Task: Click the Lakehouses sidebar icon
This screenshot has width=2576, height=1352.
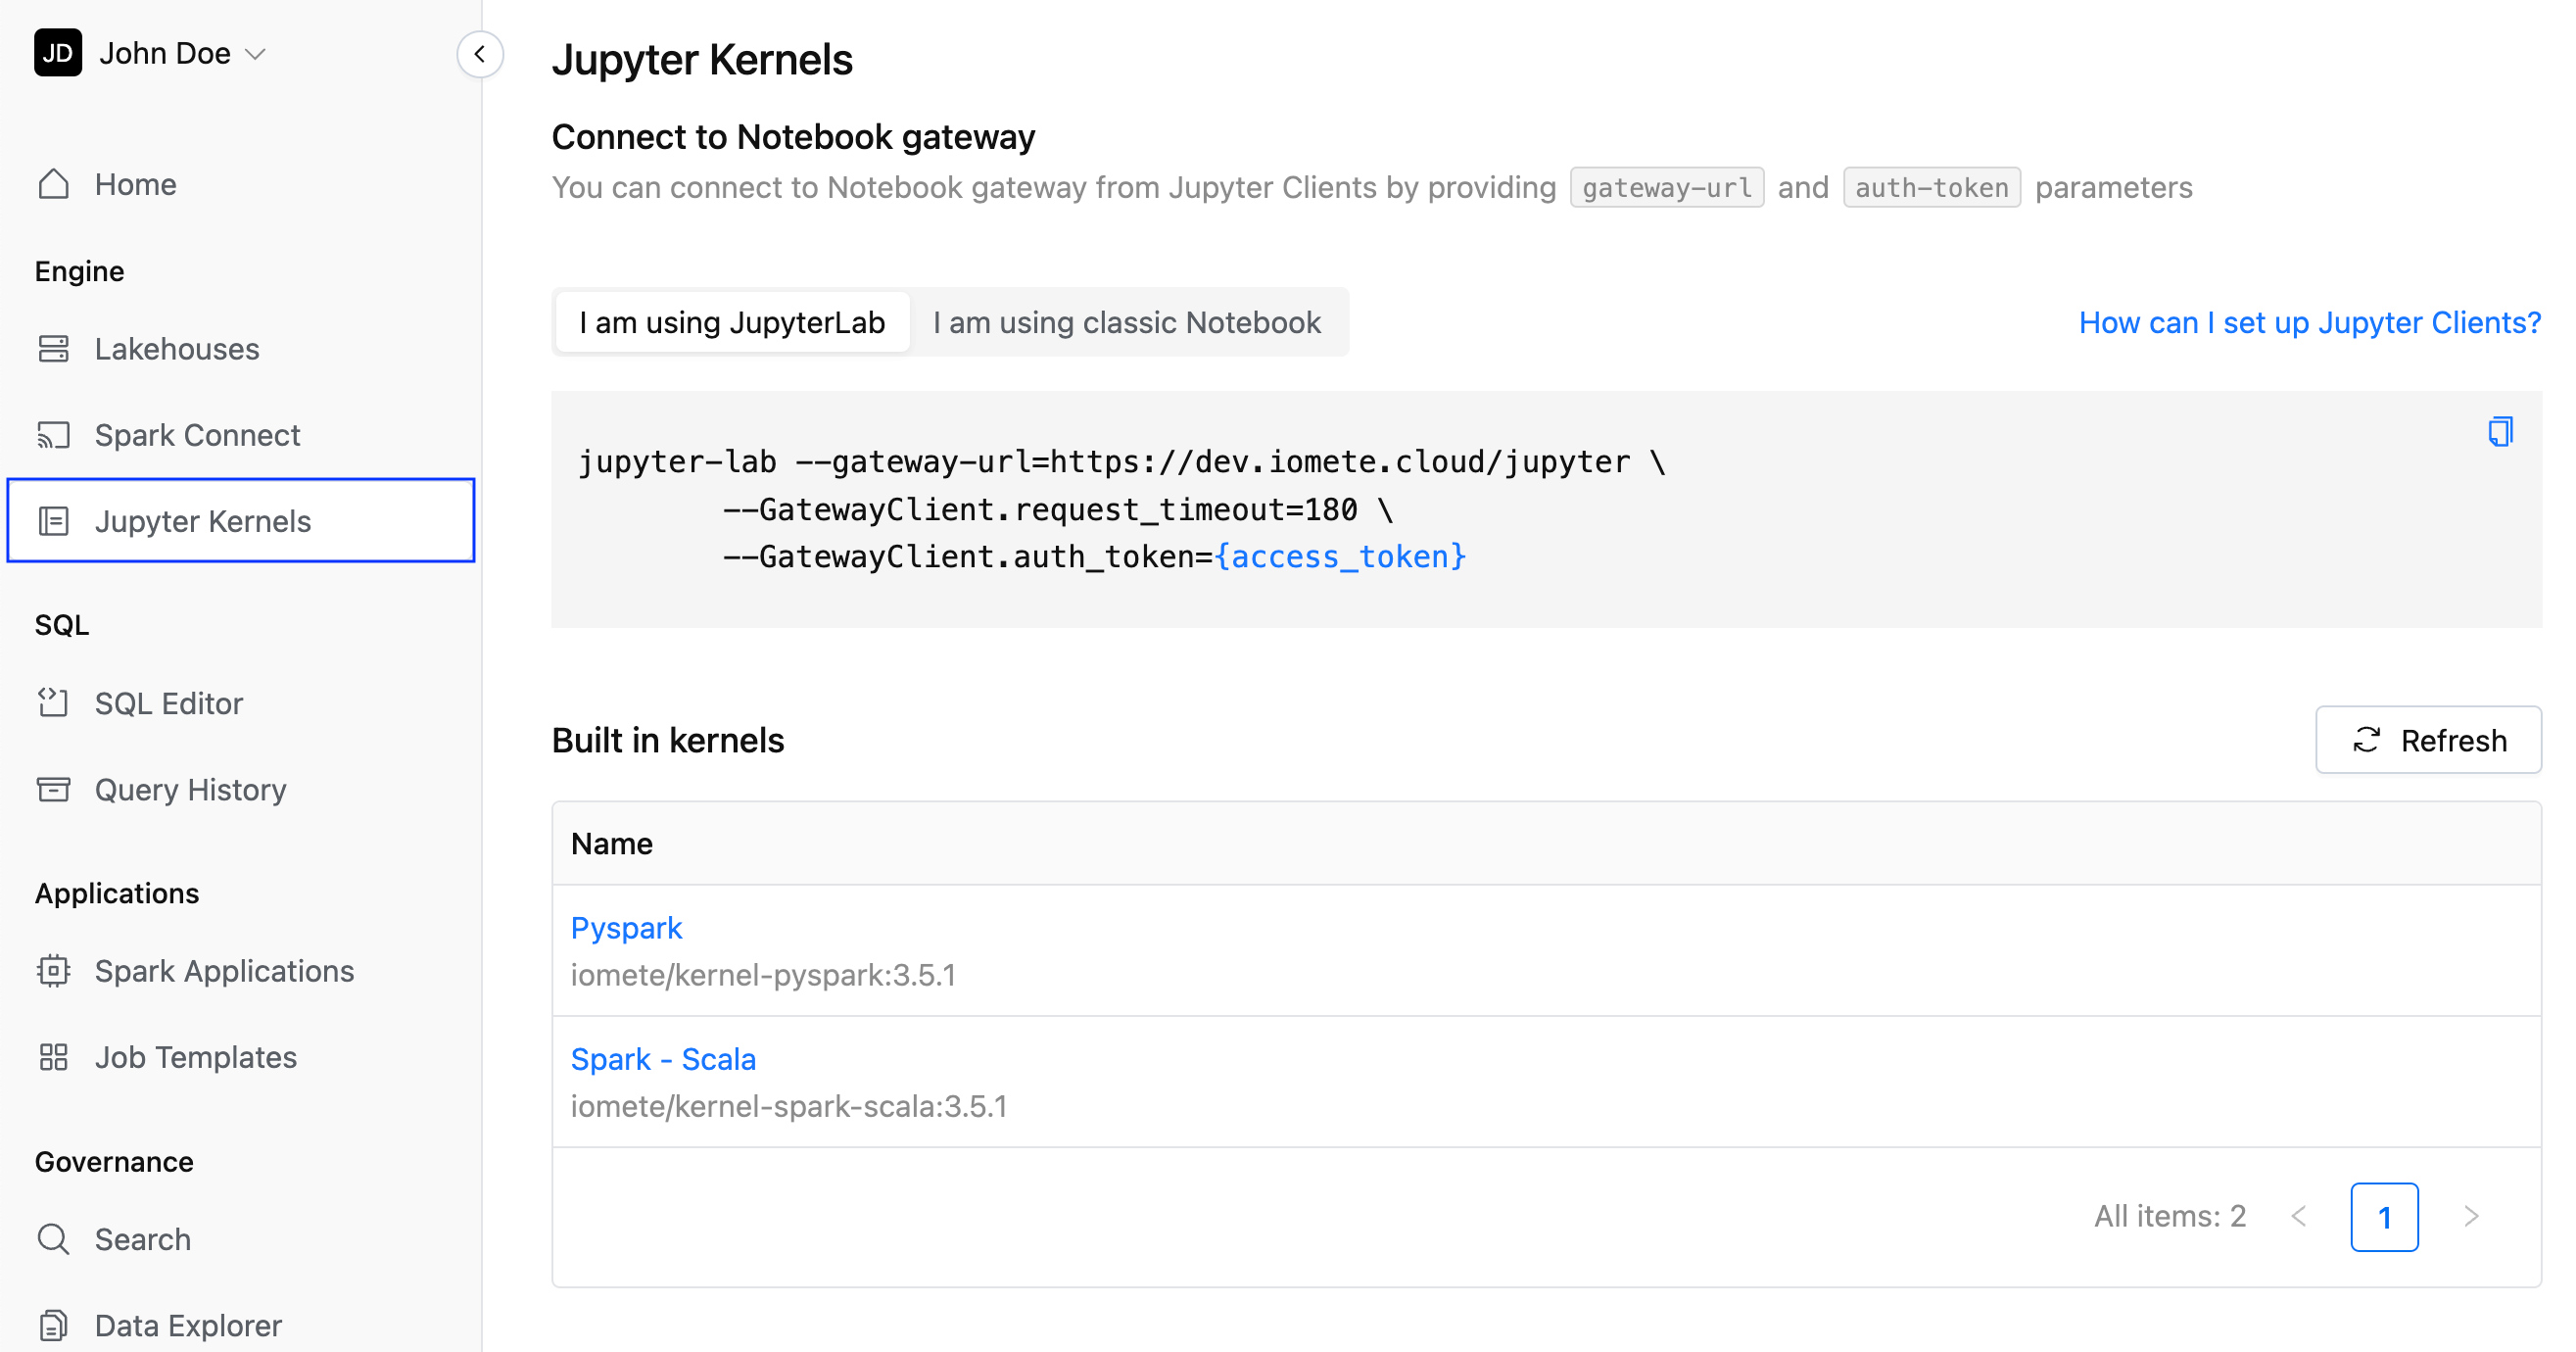Action: click(53, 348)
